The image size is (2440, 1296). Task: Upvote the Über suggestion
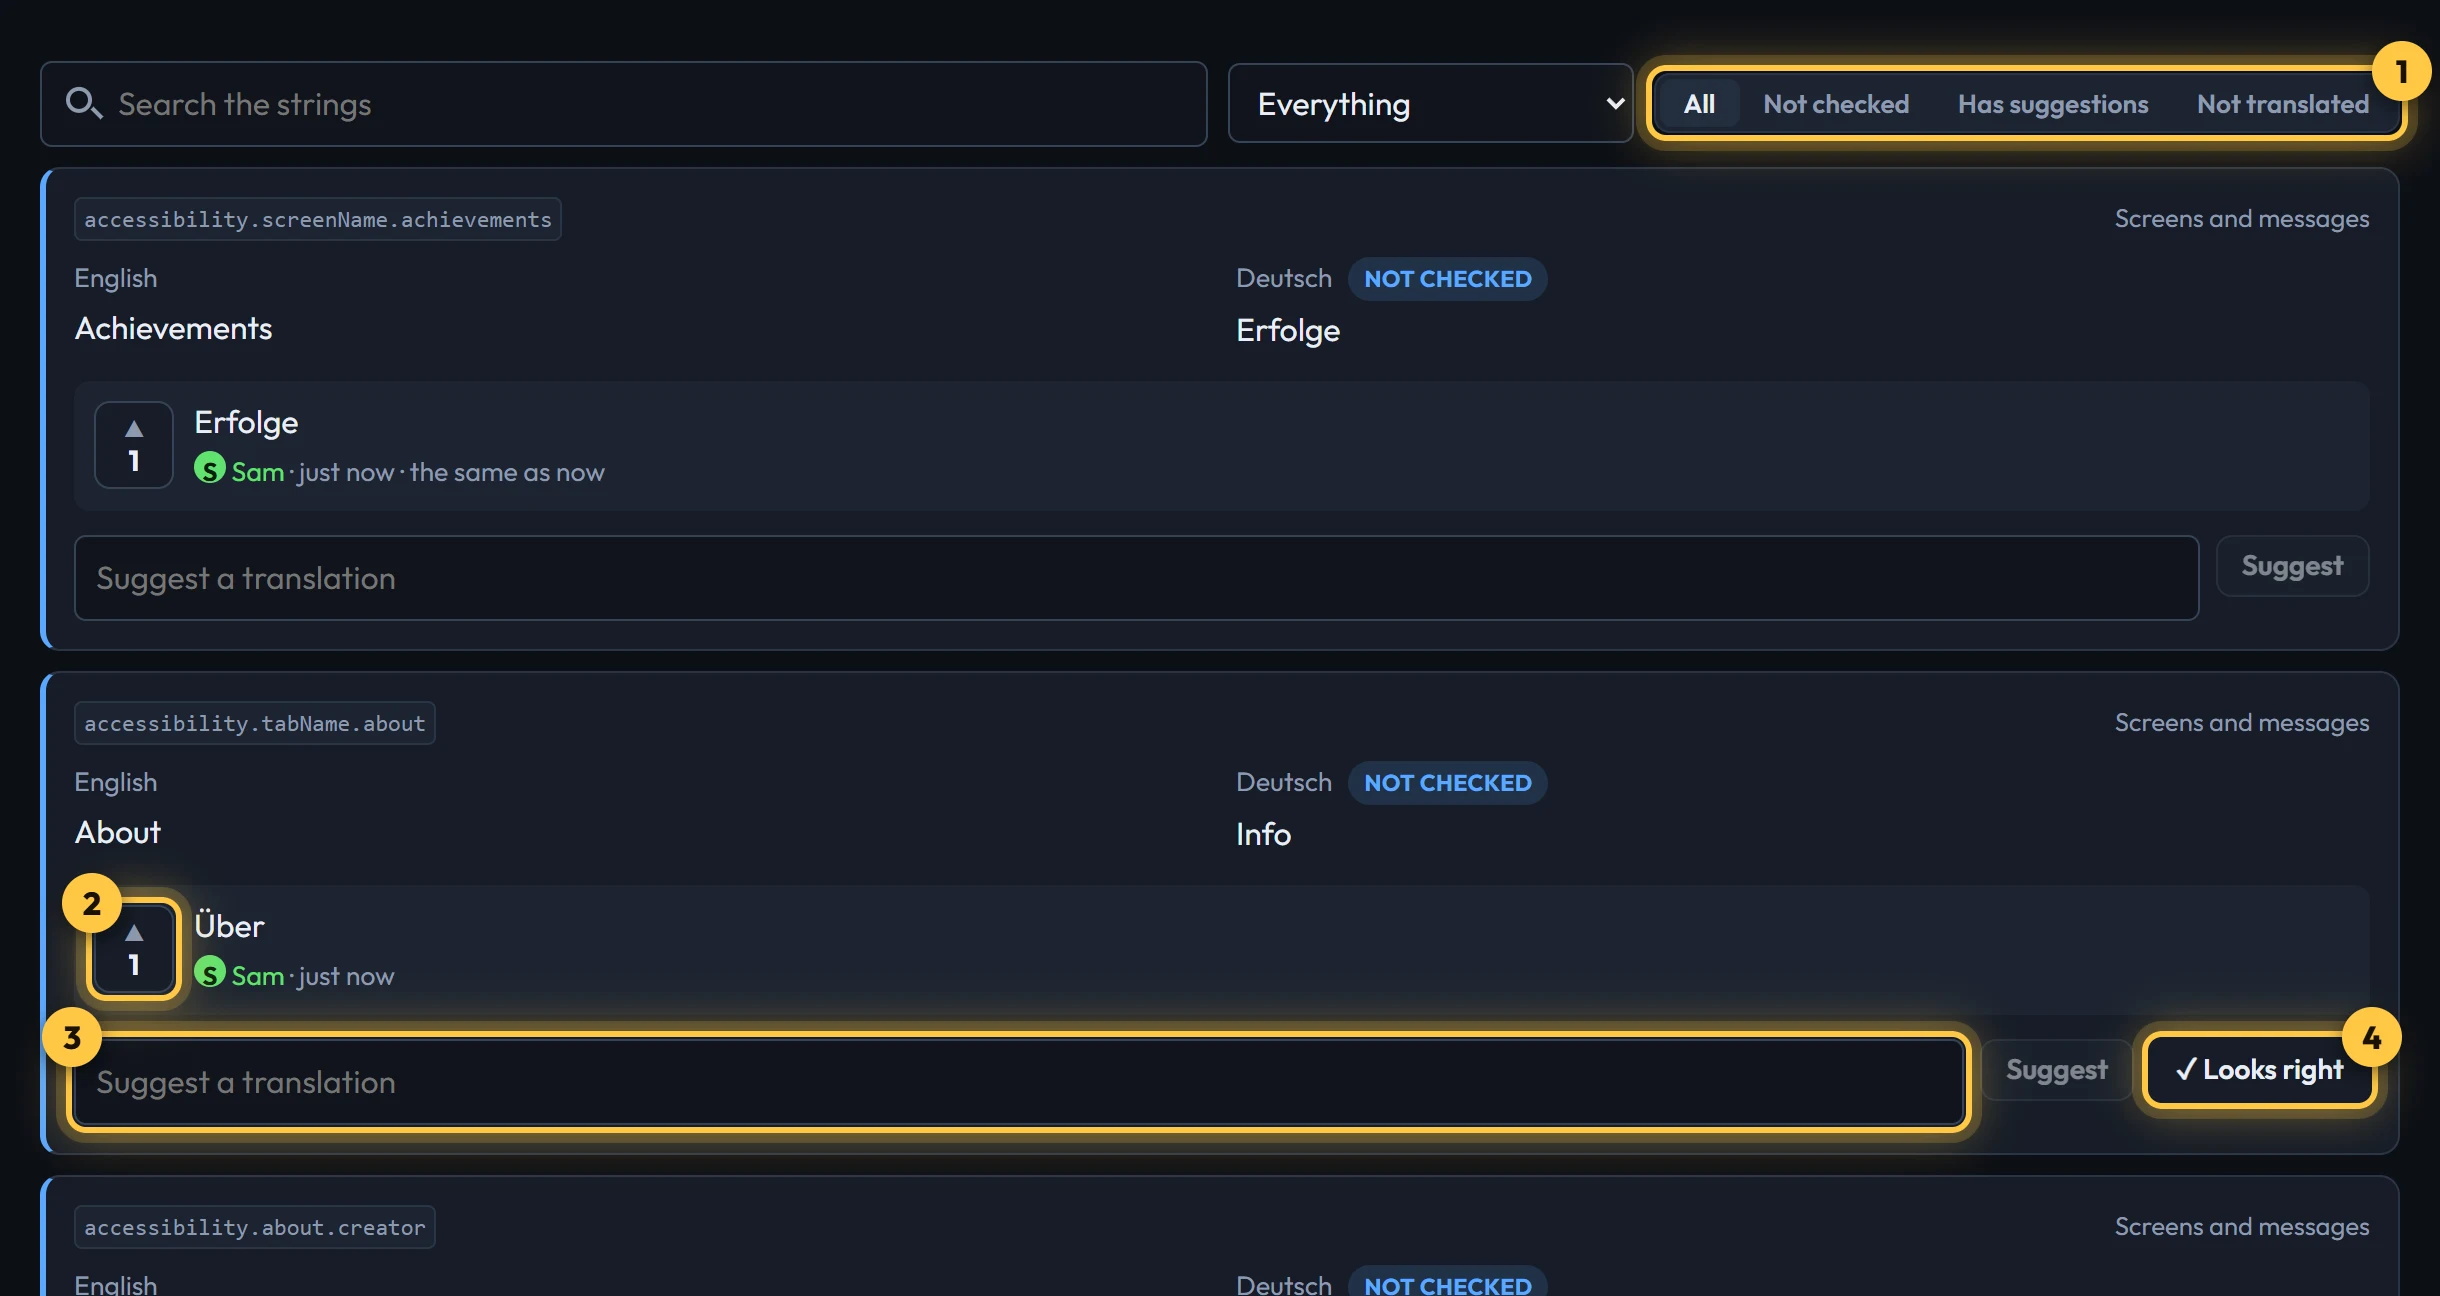[134, 949]
